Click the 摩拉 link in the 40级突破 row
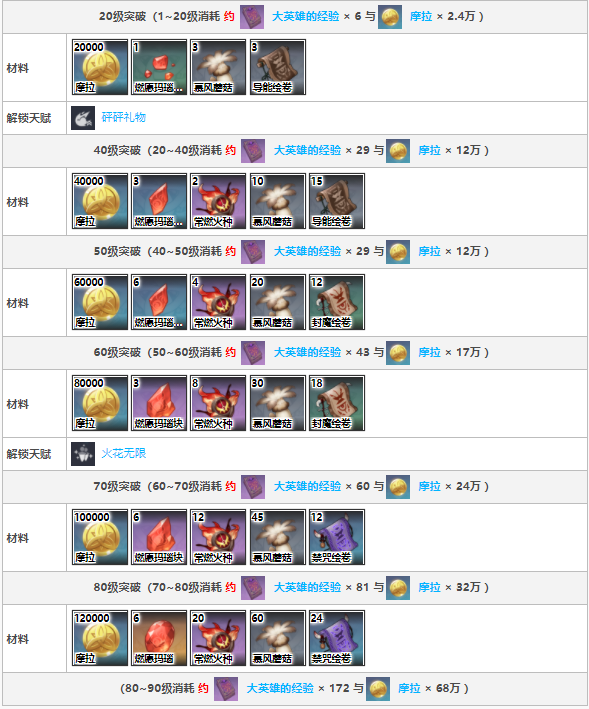Viewport: 589px width, 709px height. pyautogui.click(x=429, y=151)
